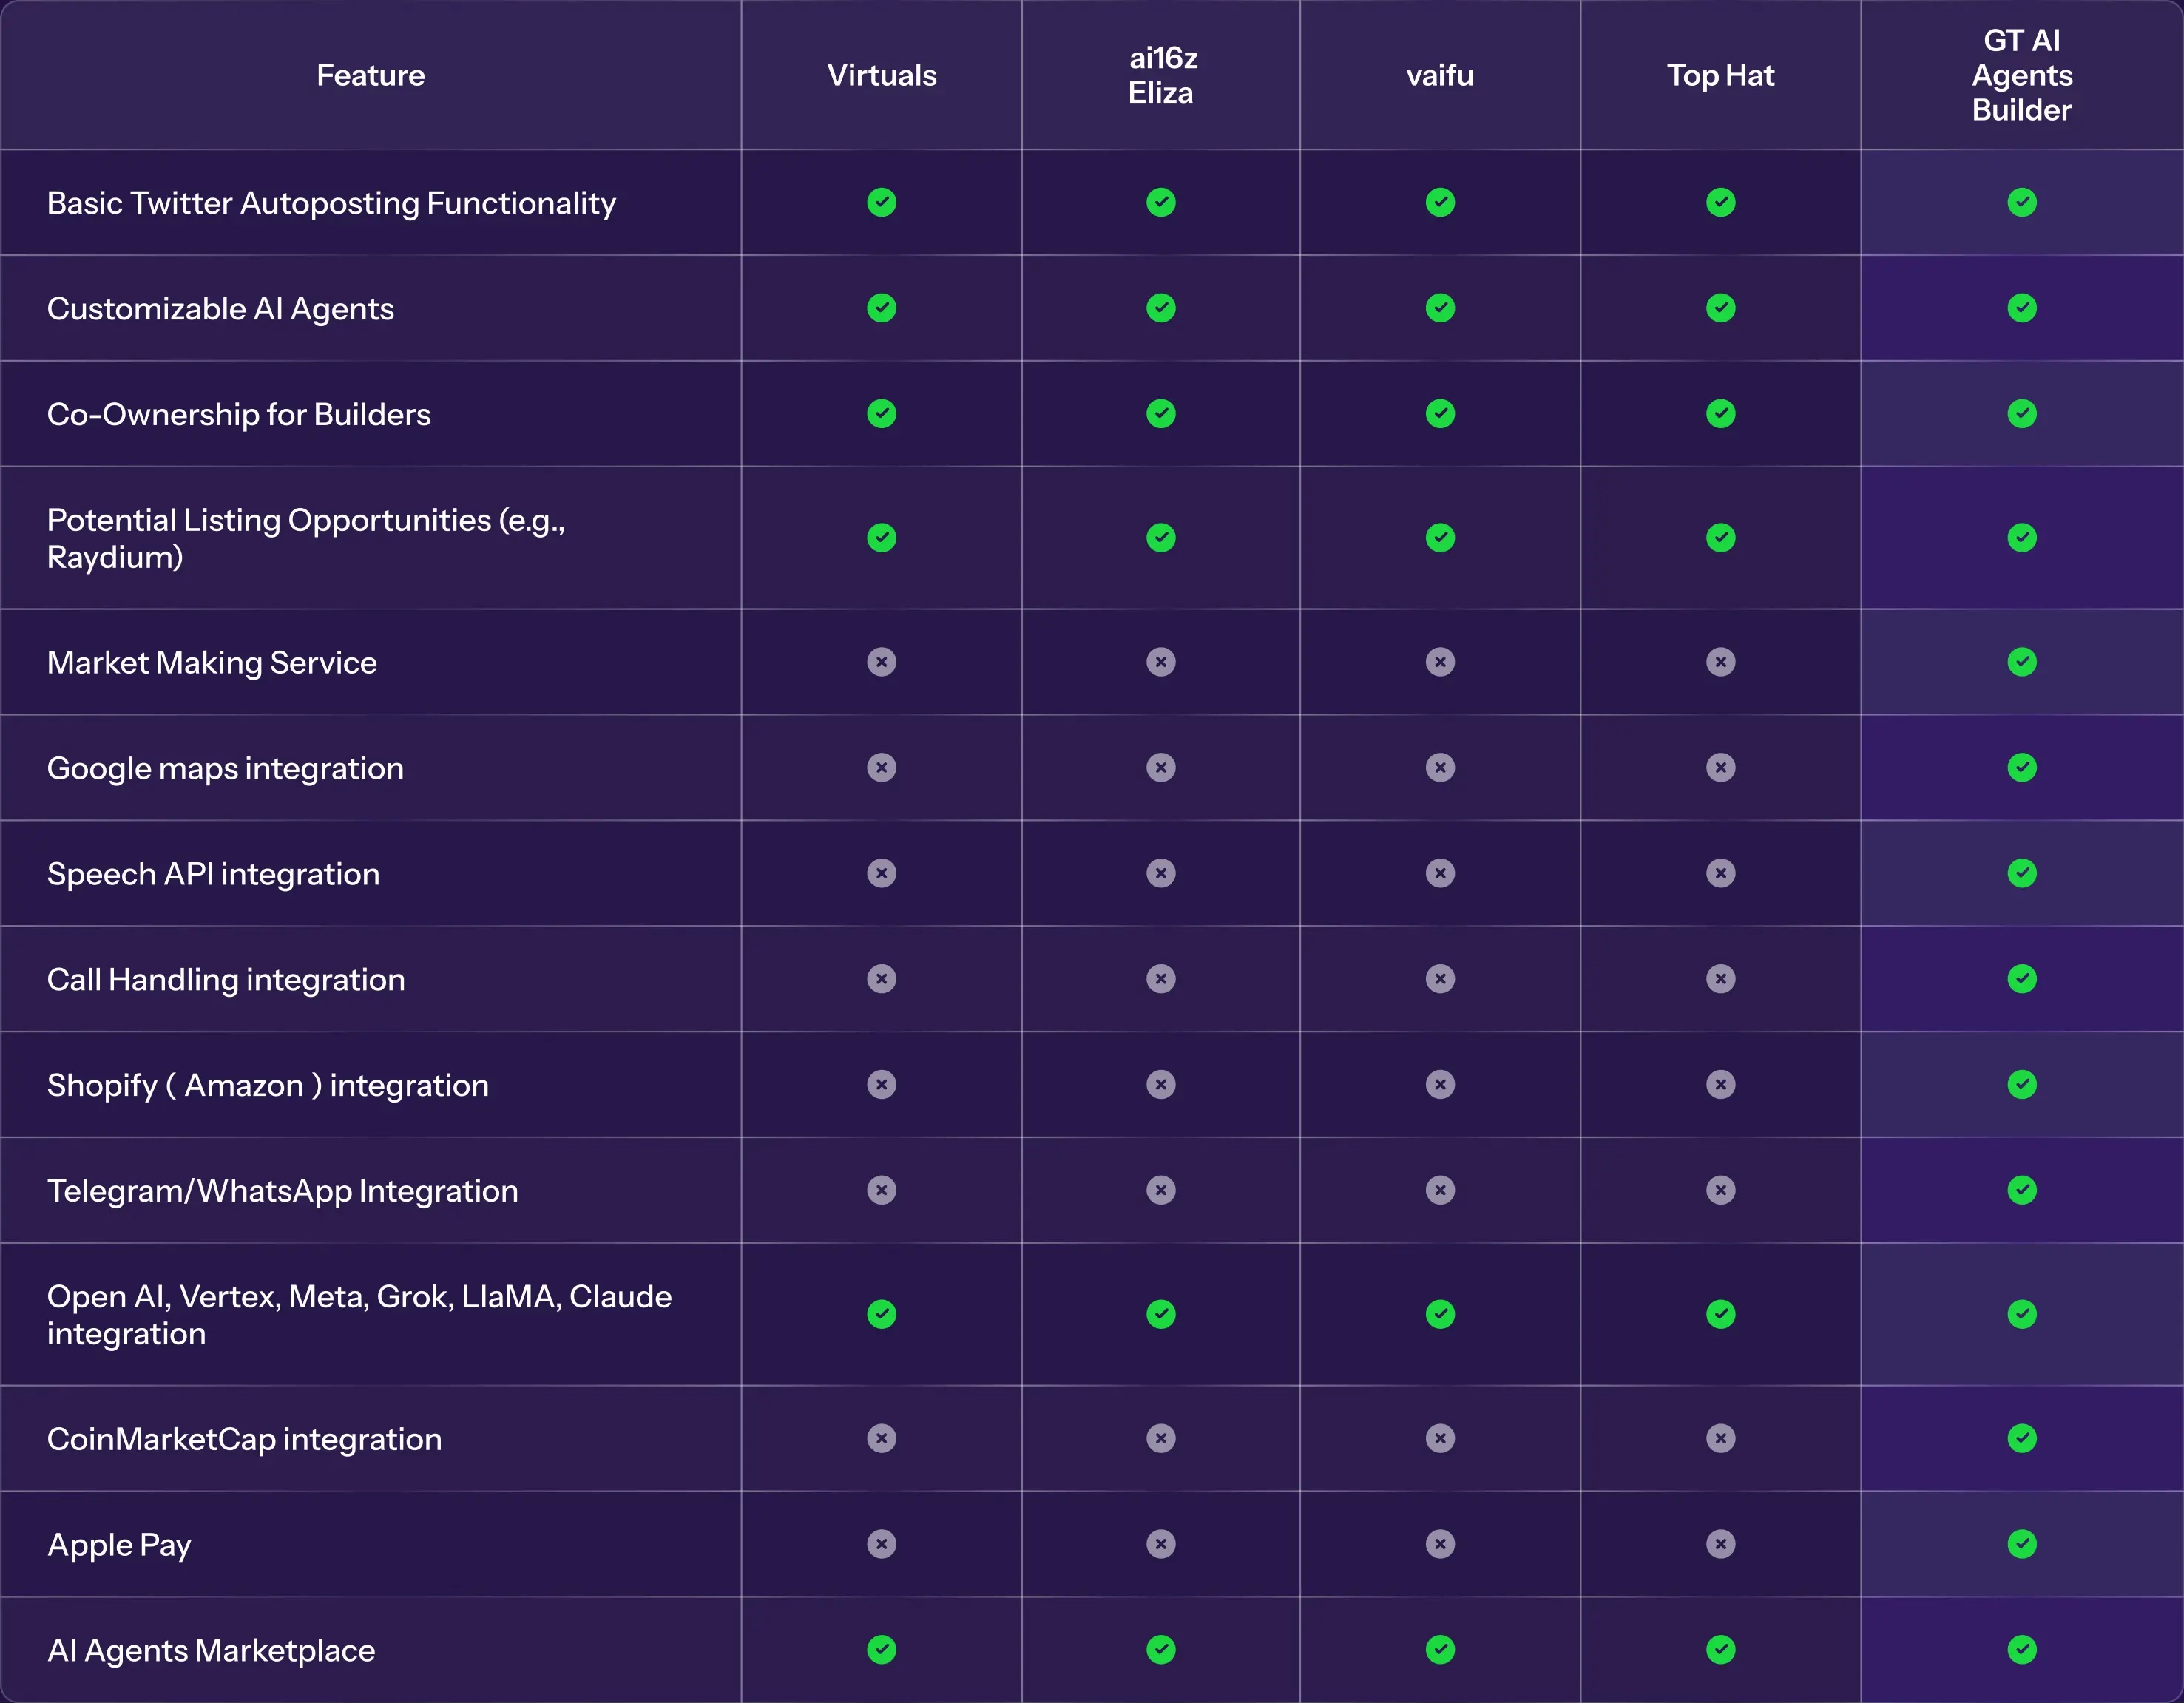Select the Virtuals column header
Image resolution: width=2184 pixels, height=1703 pixels.
click(881, 75)
